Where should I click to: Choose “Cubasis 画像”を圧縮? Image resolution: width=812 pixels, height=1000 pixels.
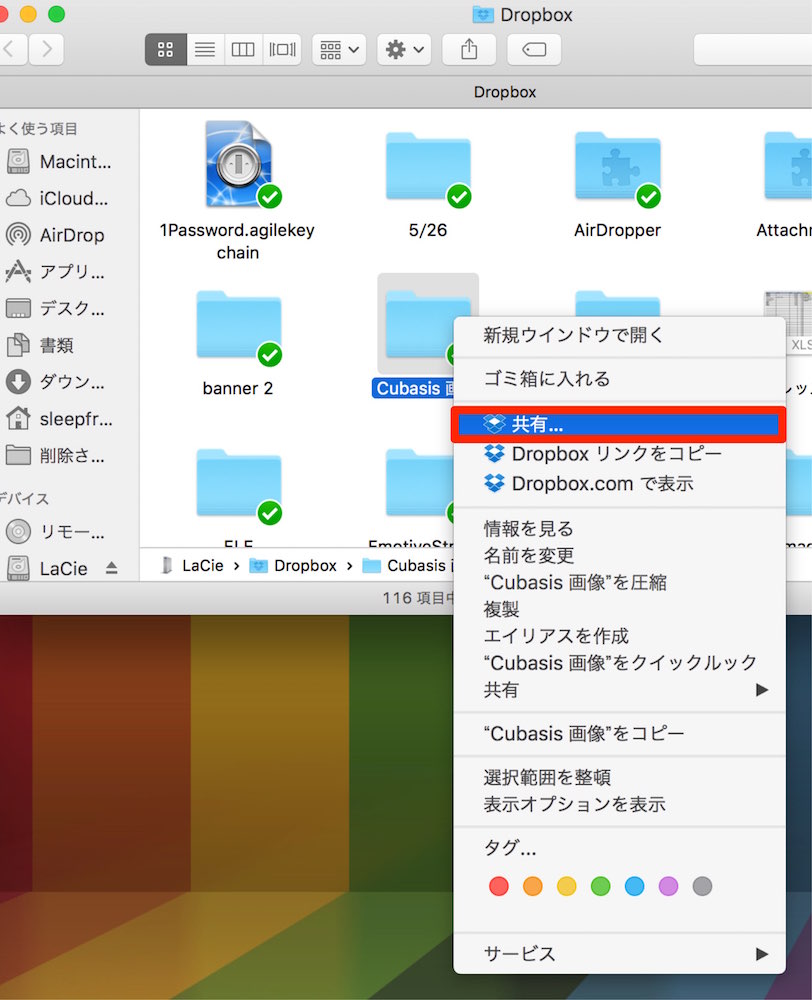coord(619,582)
